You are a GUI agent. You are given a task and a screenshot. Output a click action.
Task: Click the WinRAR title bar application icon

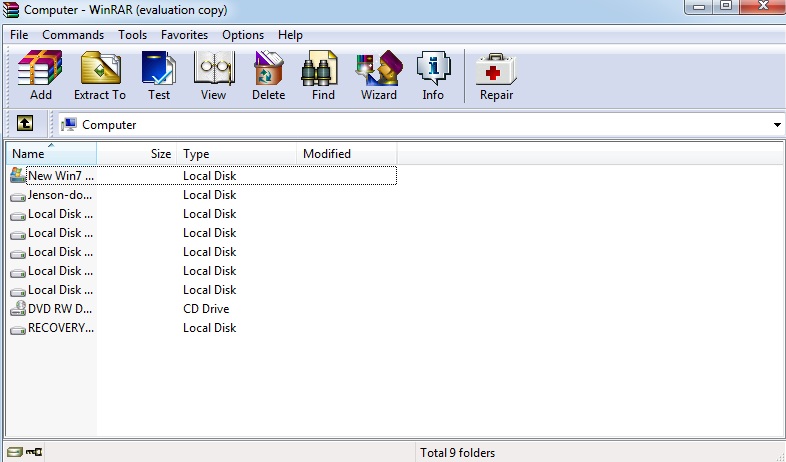pyautogui.click(x=11, y=10)
